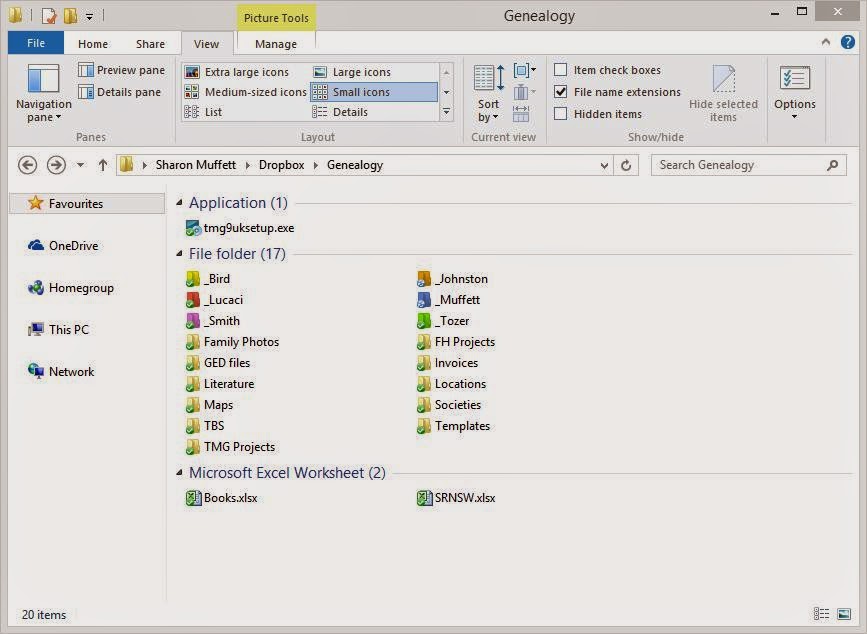The height and width of the screenshot is (634, 867).
Task: Open the Navigation pane menu
Action: click(43, 93)
